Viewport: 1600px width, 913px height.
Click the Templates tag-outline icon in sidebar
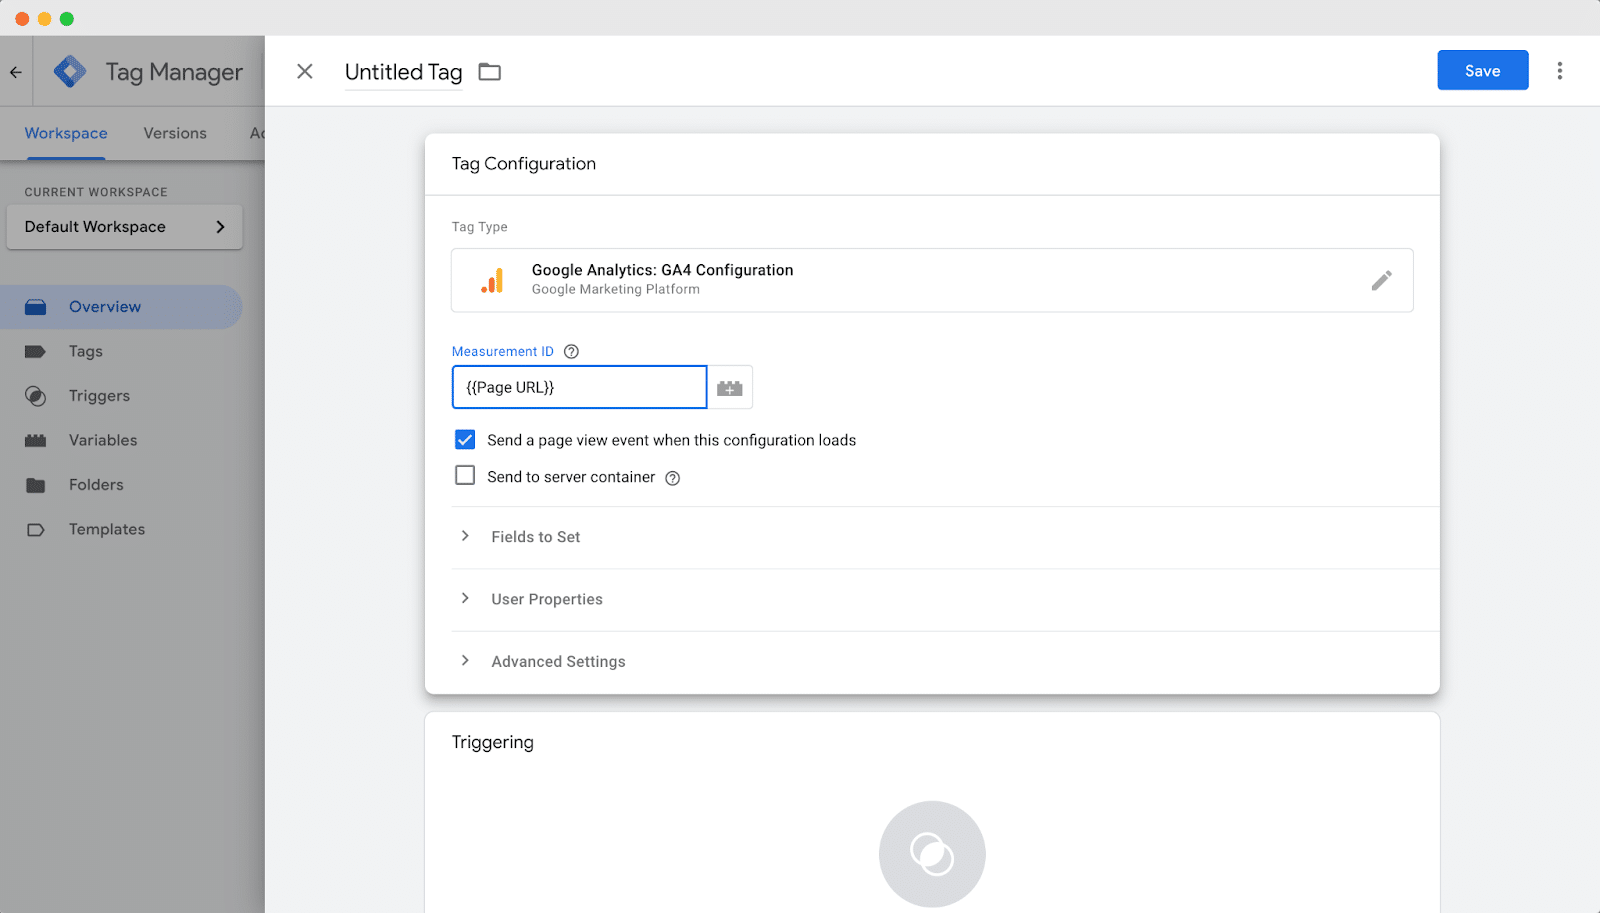[x=35, y=530]
